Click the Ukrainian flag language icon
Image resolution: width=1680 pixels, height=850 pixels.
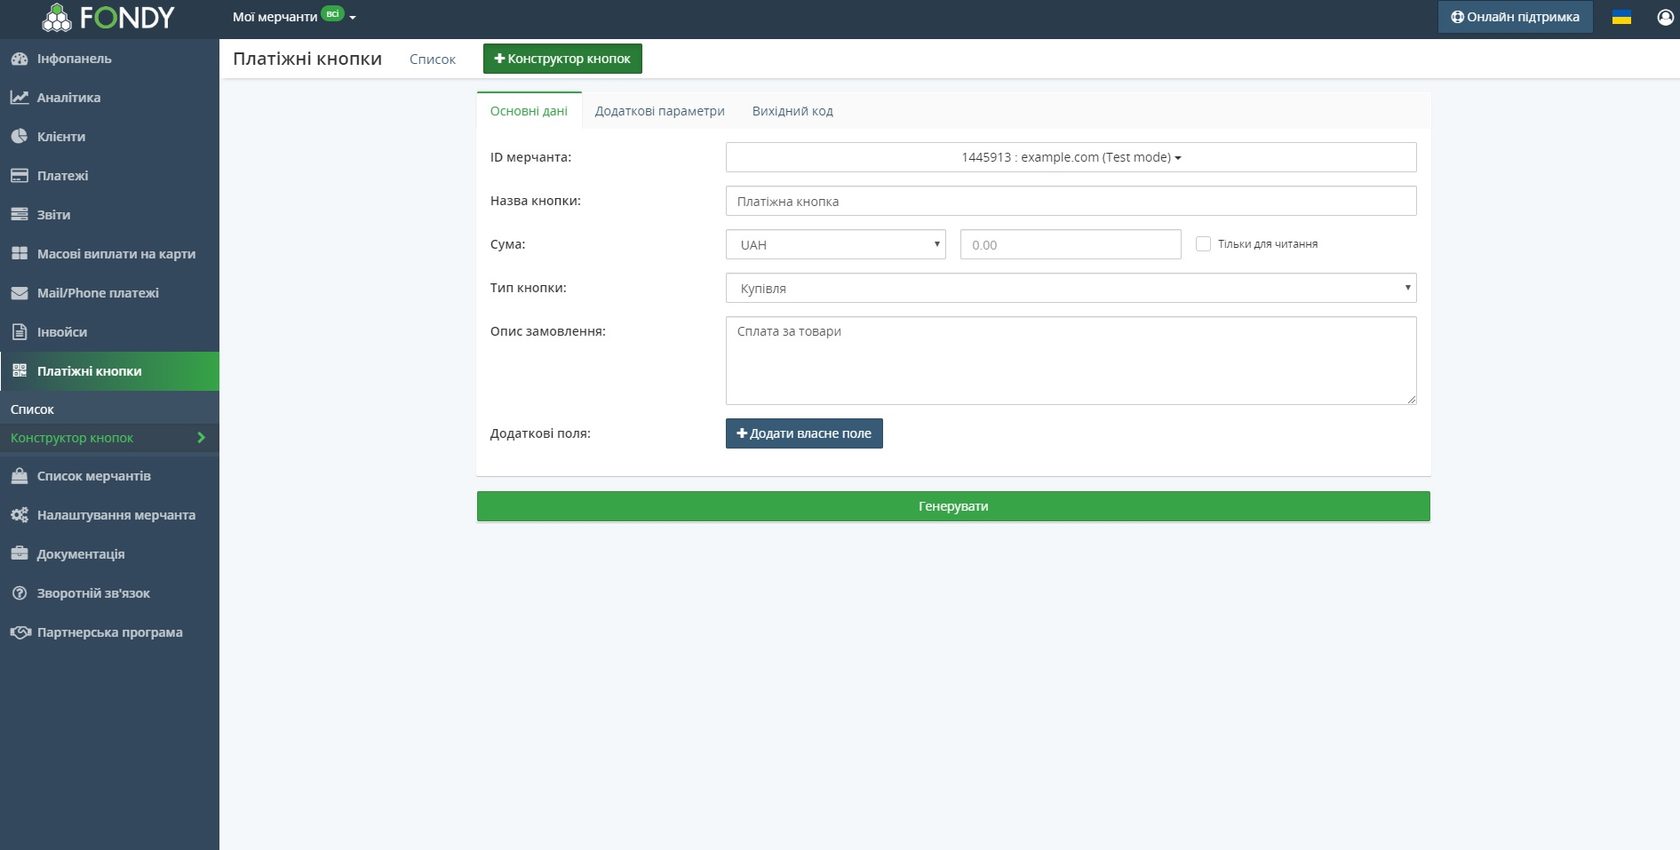click(x=1622, y=17)
